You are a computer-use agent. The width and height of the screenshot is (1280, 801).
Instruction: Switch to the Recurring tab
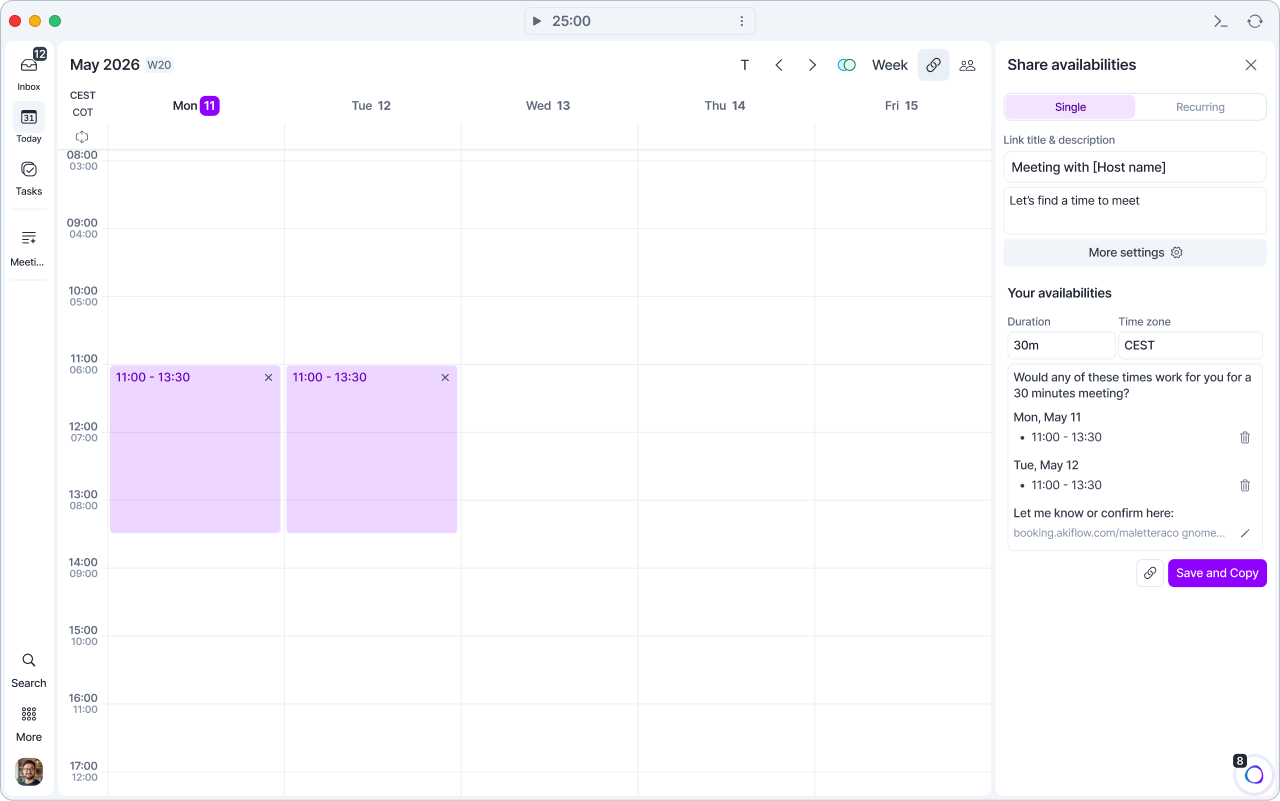pyautogui.click(x=1200, y=107)
